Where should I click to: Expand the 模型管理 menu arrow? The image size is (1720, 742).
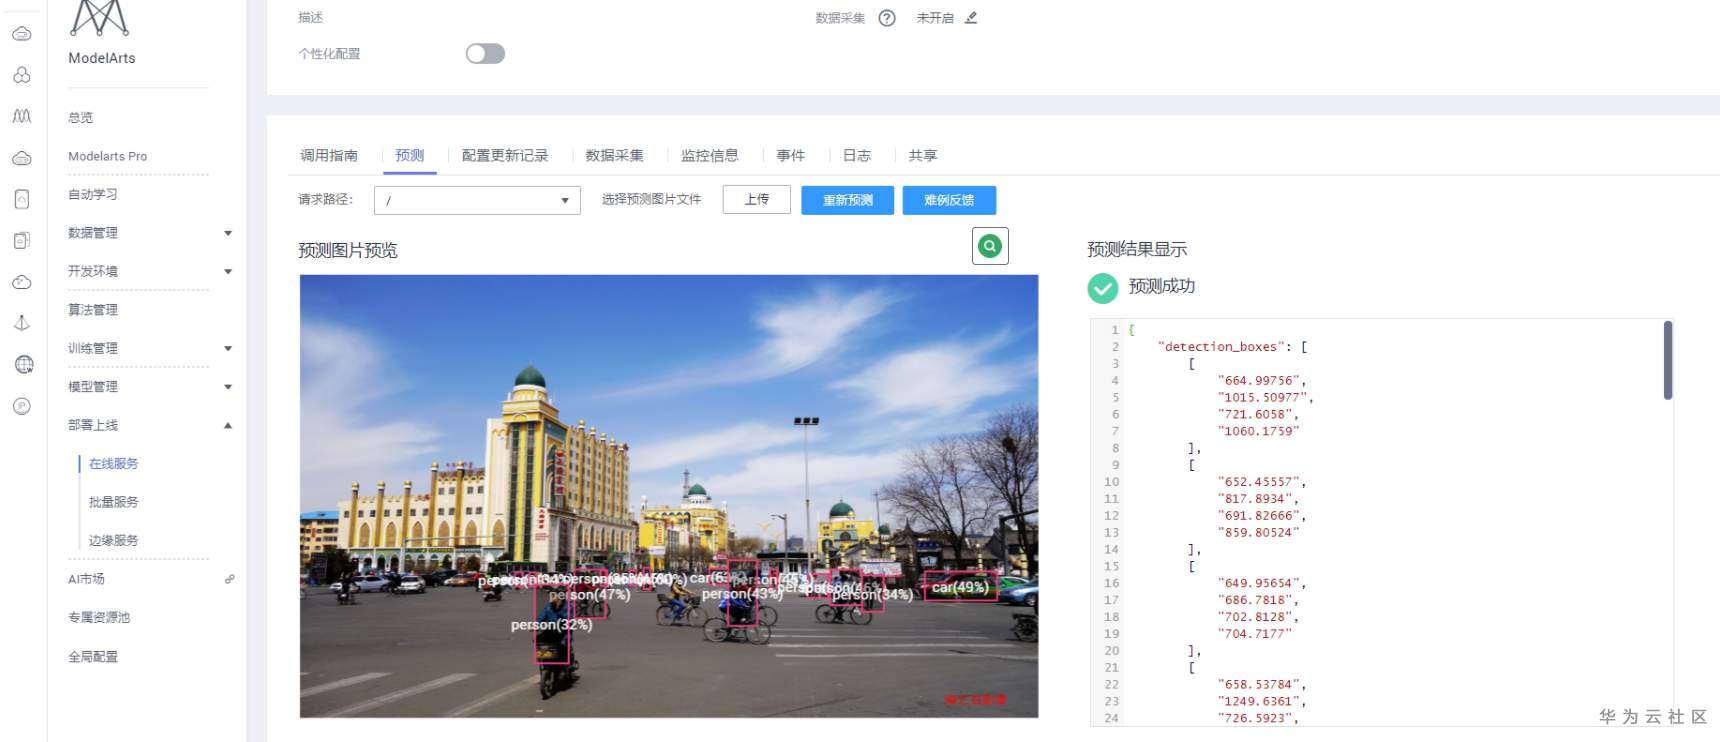228,387
